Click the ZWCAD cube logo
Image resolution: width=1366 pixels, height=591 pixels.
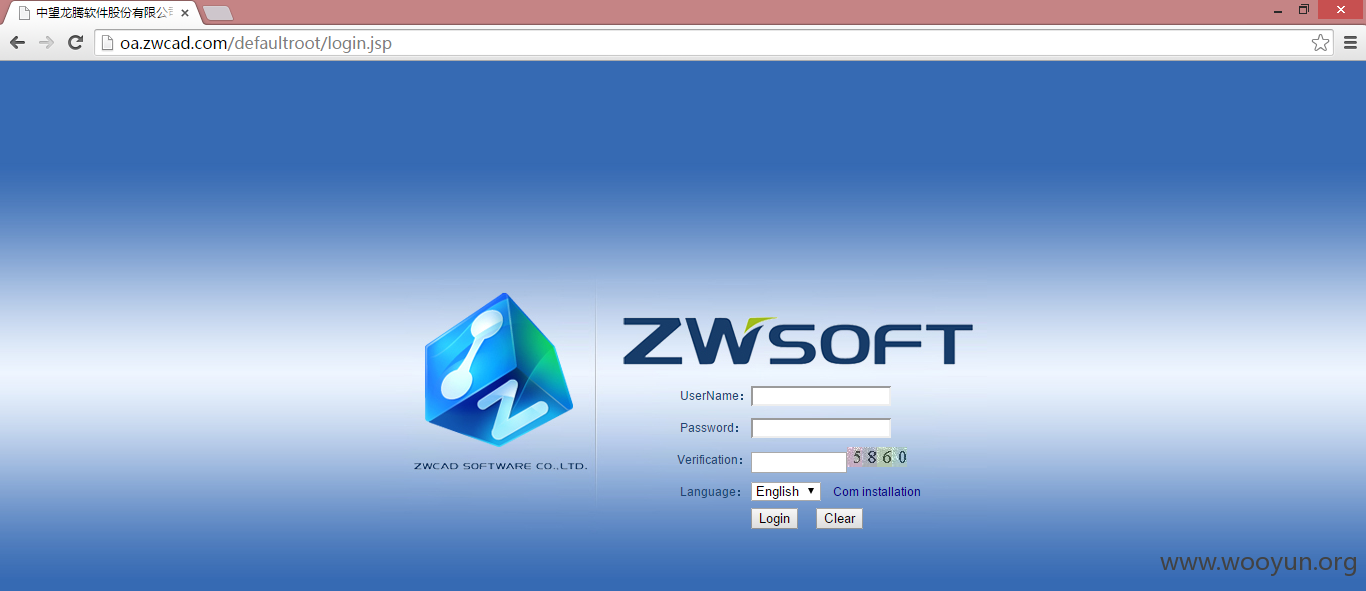[499, 370]
